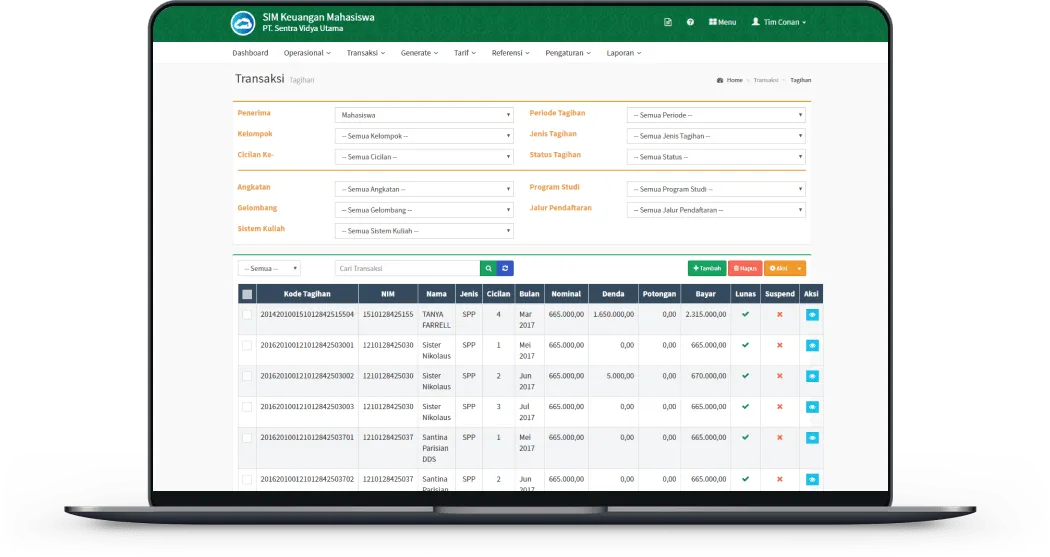Click the eye icon for Jun 2017 Sister Nikolaus

pos(812,376)
